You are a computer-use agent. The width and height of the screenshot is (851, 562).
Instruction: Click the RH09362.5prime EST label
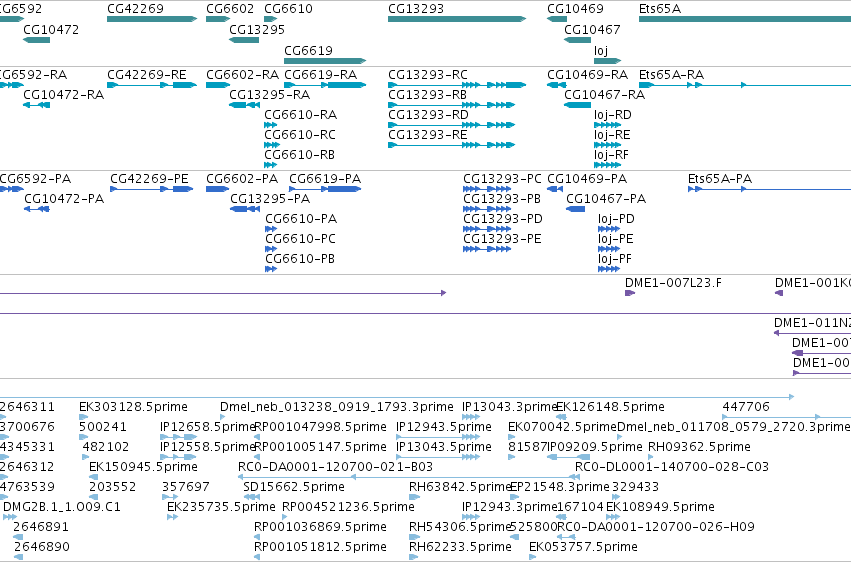click(699, 446)
